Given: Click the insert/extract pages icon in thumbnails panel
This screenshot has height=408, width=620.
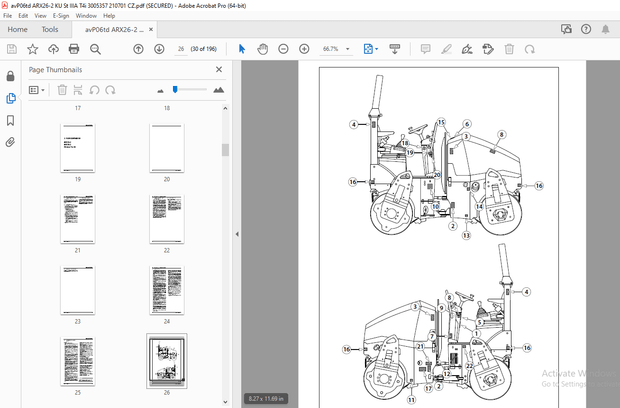Looking at the screenshot, I should pyautogui.click(x=78, y=90).
